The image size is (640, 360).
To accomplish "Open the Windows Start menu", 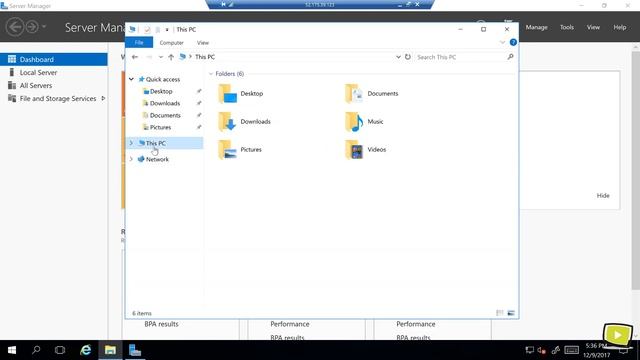I will pyautogui.click(x=12, y=350).
